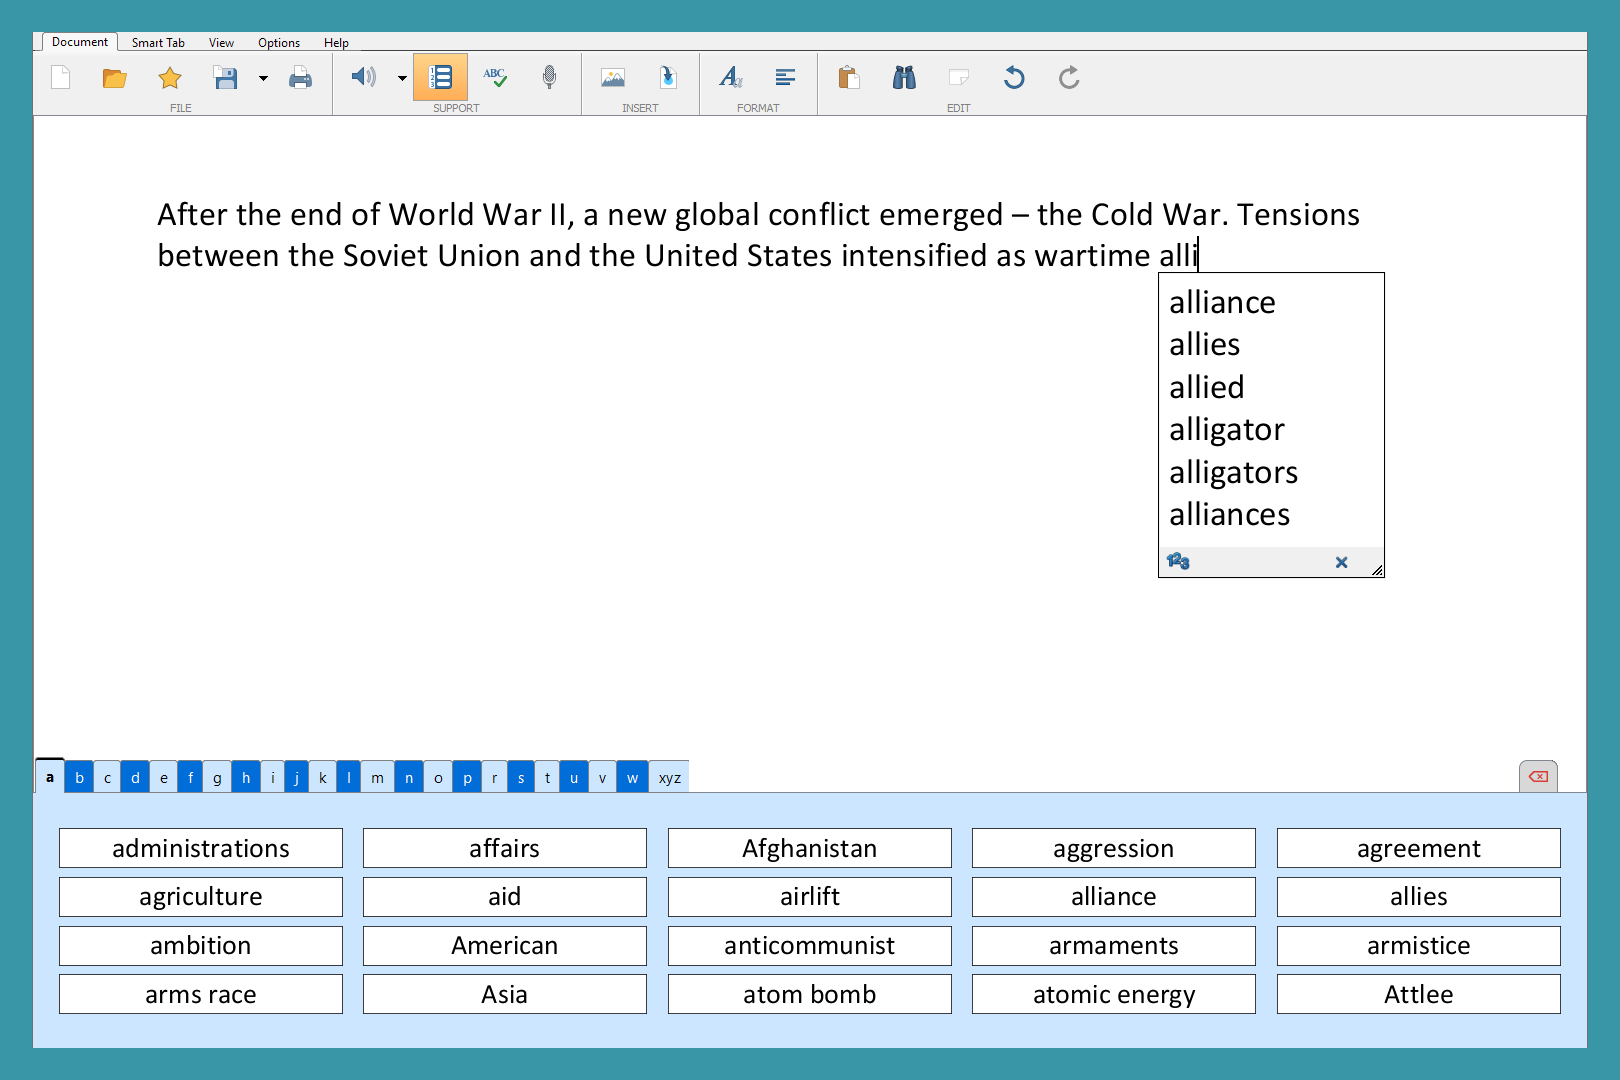
Task: Insert the phrase 'atom bomb'
Action: pyautogui.click(x=810, y=994)
